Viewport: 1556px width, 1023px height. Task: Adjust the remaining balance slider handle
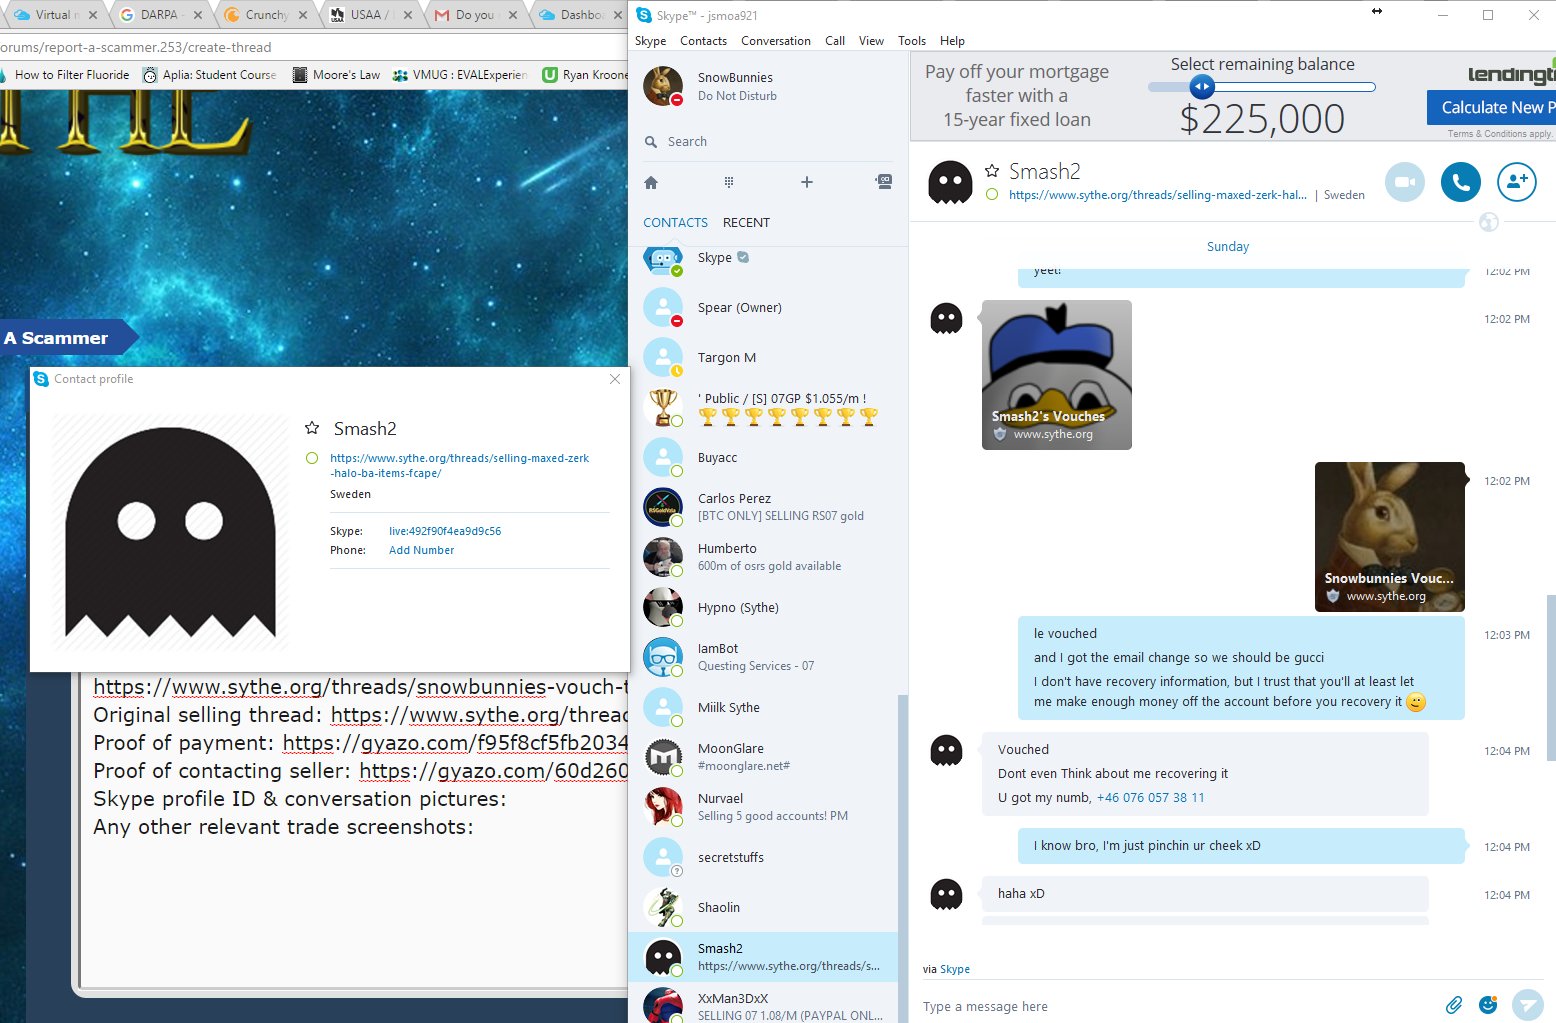point(1202,87)
